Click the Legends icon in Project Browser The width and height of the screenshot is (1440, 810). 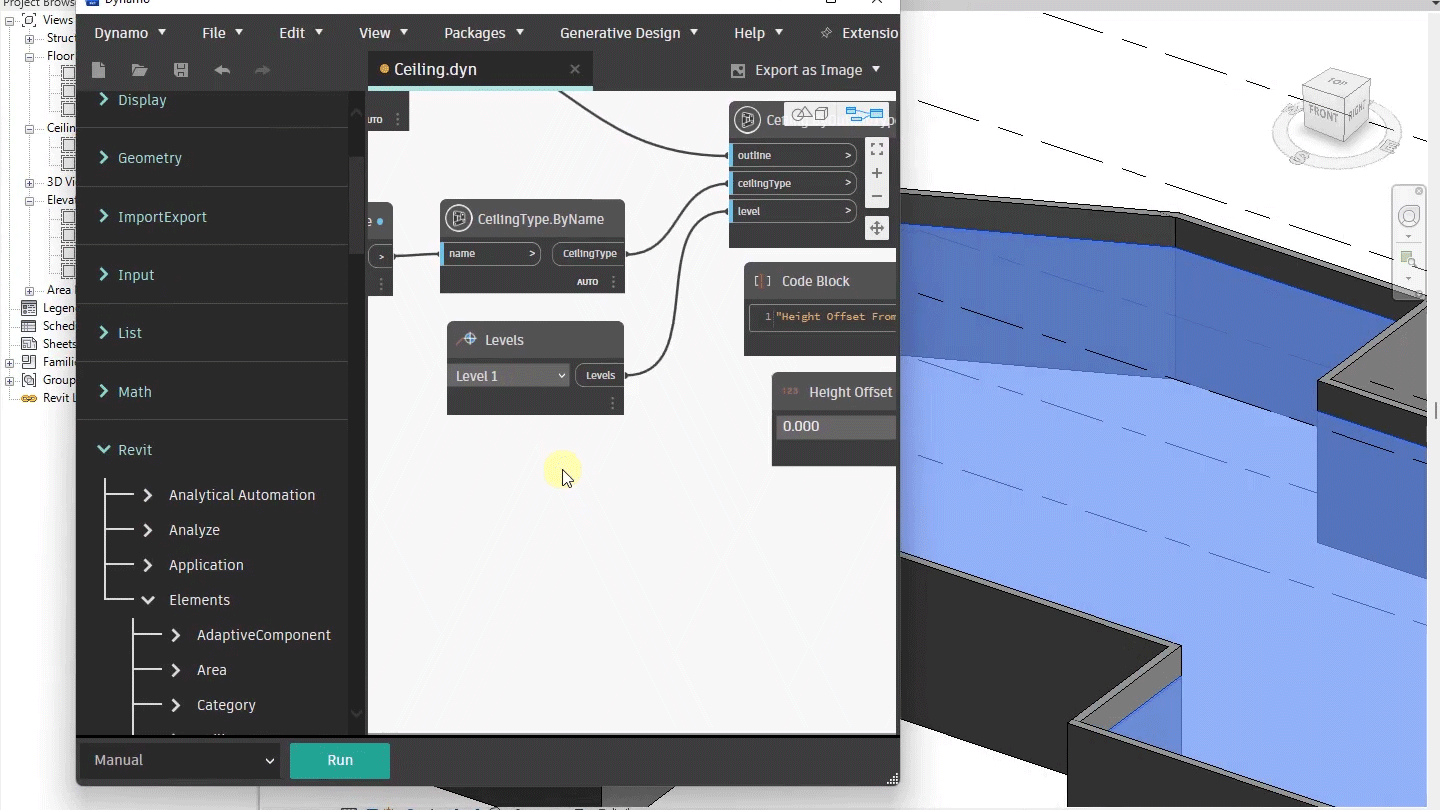[x=29, y=308]
